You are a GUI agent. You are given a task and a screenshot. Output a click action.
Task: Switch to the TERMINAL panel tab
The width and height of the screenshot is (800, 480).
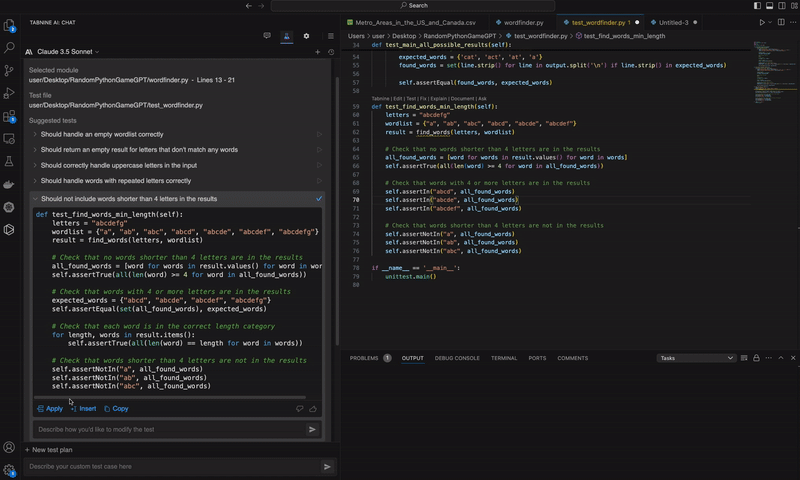point(504,358)
